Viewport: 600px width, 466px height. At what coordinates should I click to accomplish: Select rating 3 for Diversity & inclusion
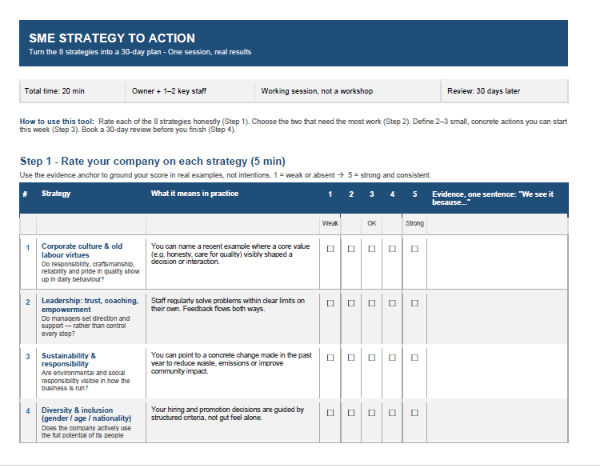pos(372,413)
